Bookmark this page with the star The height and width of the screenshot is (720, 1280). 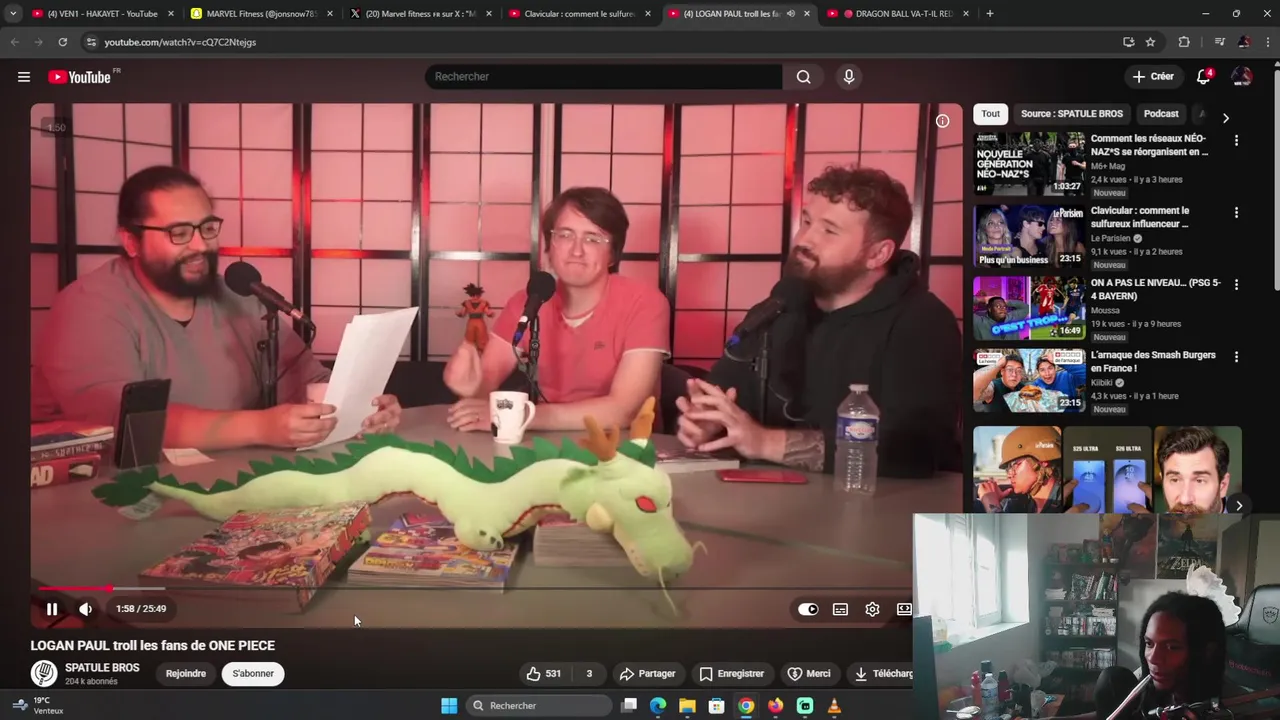1150,42
